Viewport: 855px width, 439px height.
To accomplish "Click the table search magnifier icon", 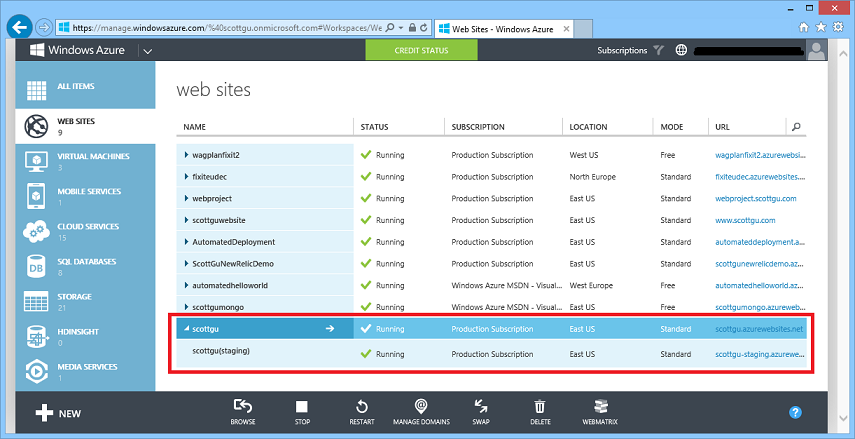I will 796,127.
